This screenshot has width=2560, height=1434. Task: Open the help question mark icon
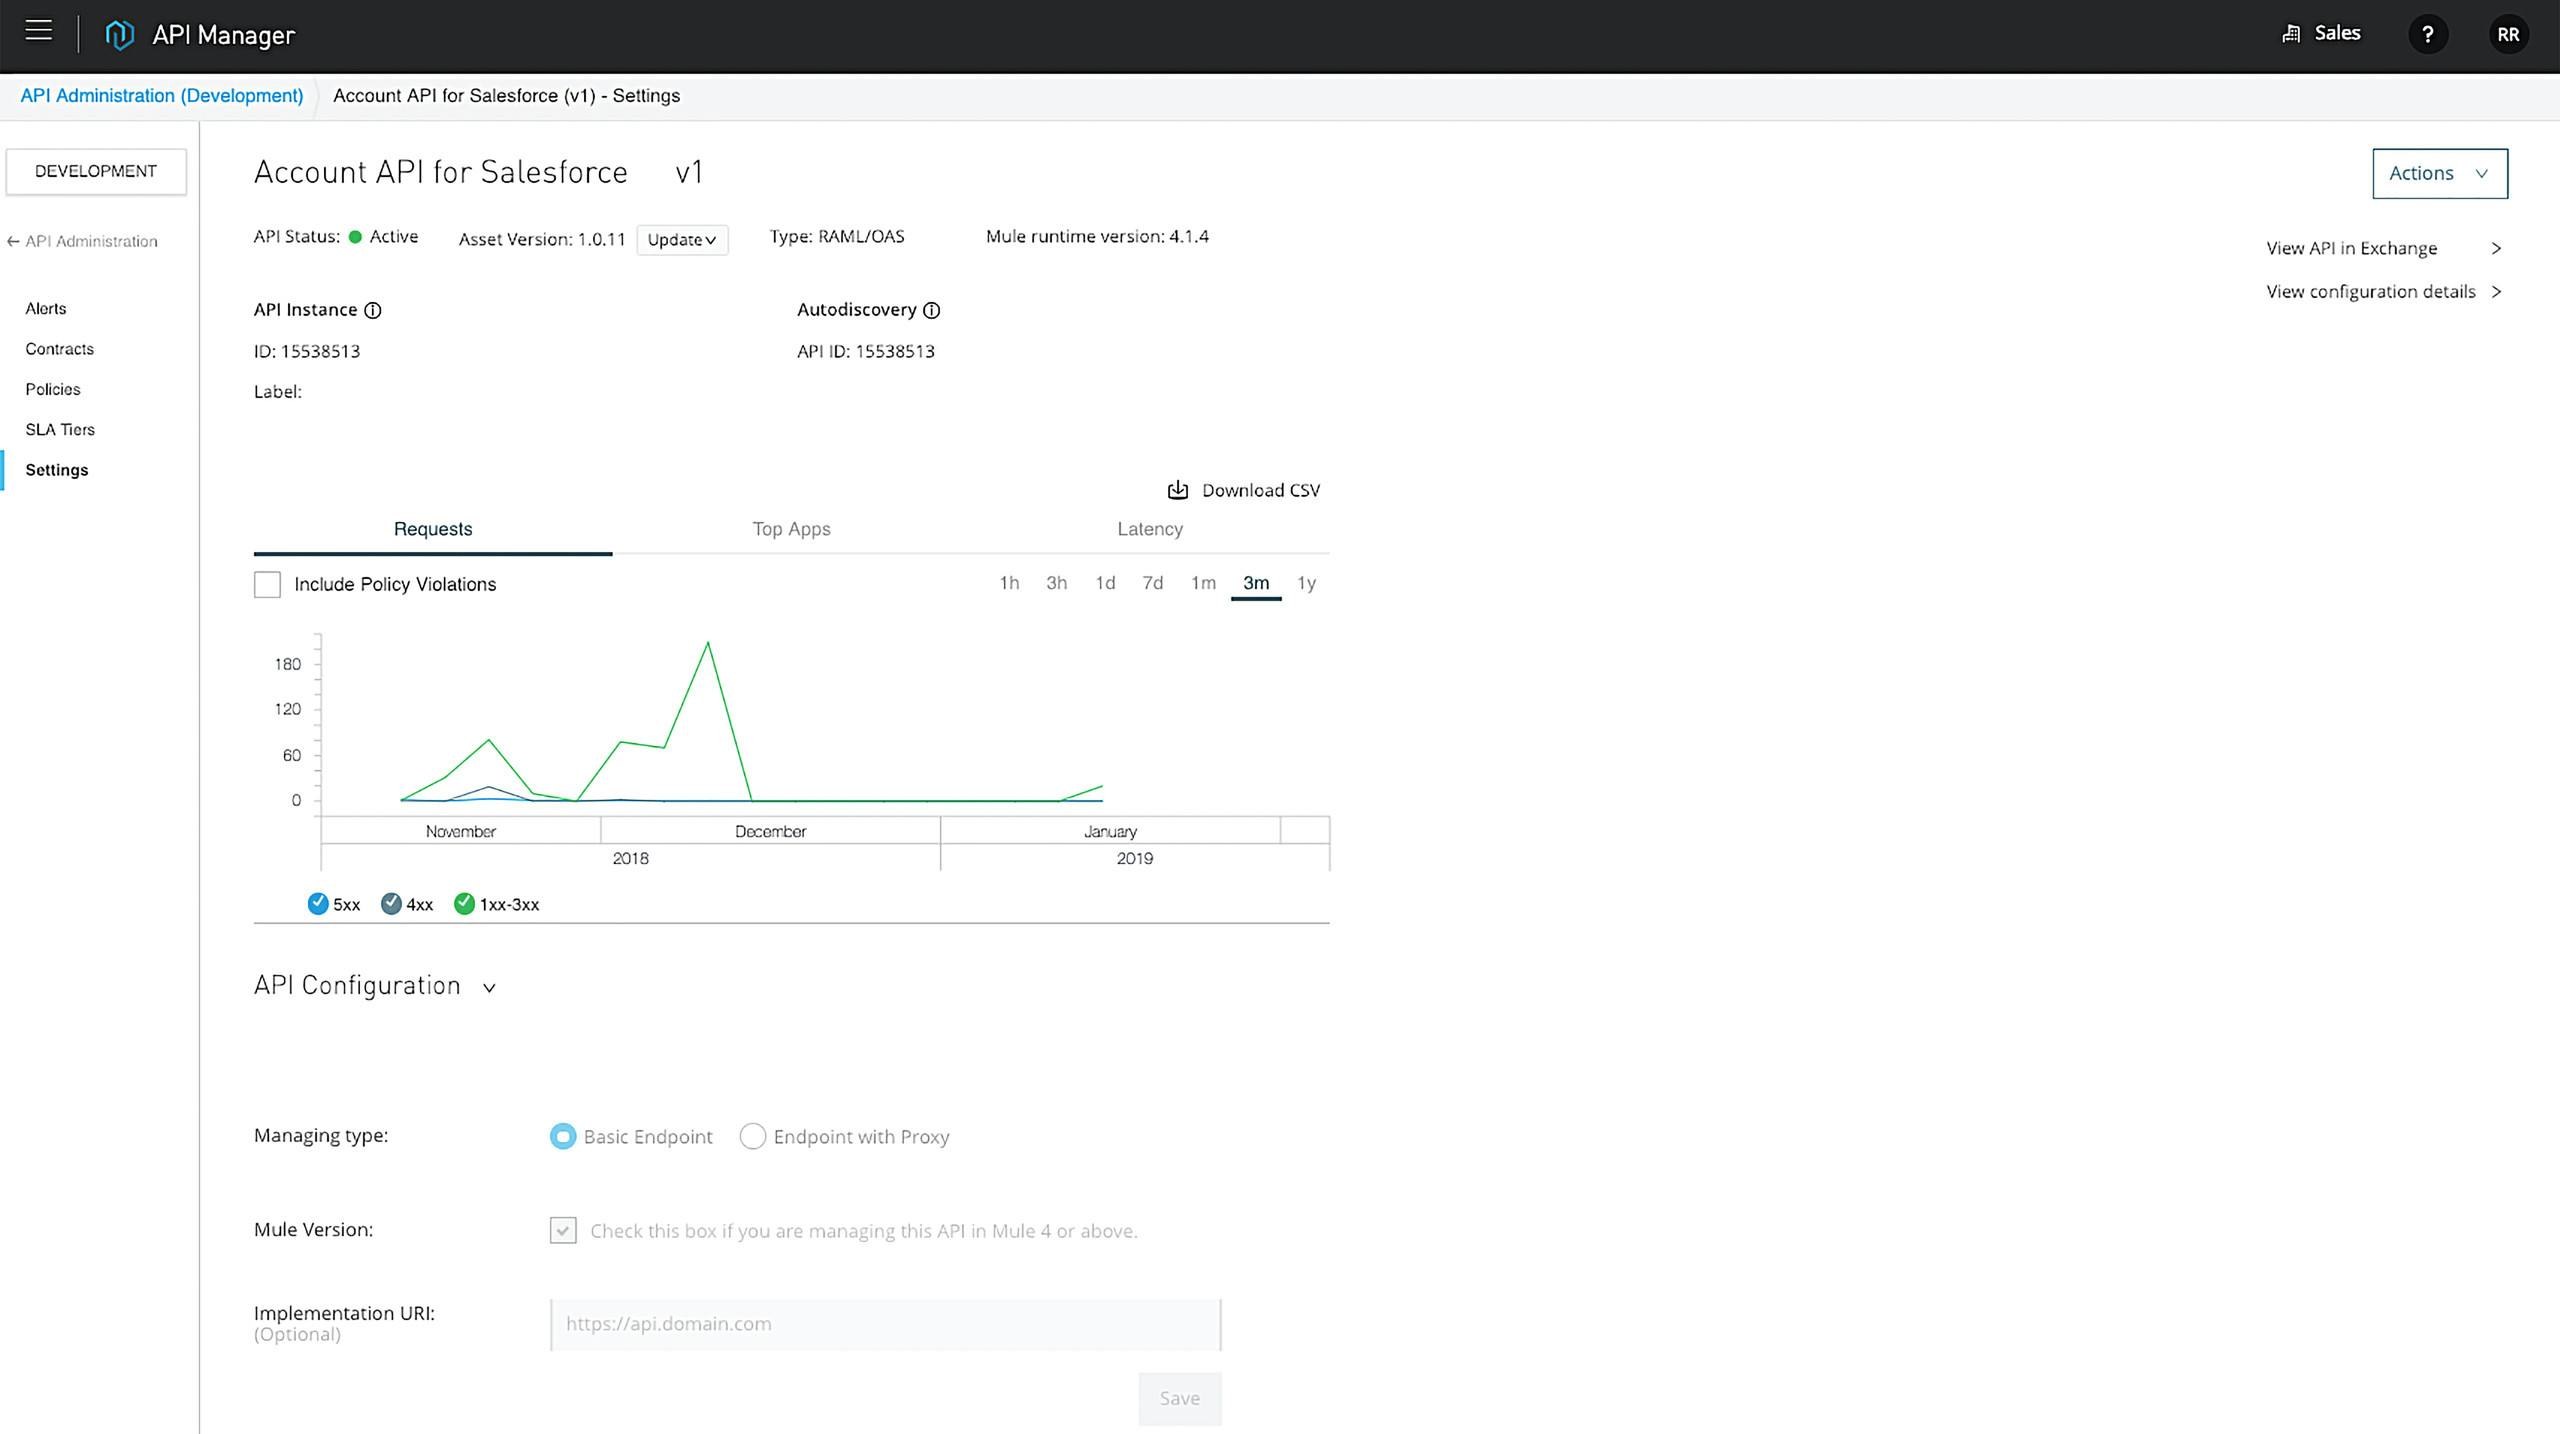2428,35
